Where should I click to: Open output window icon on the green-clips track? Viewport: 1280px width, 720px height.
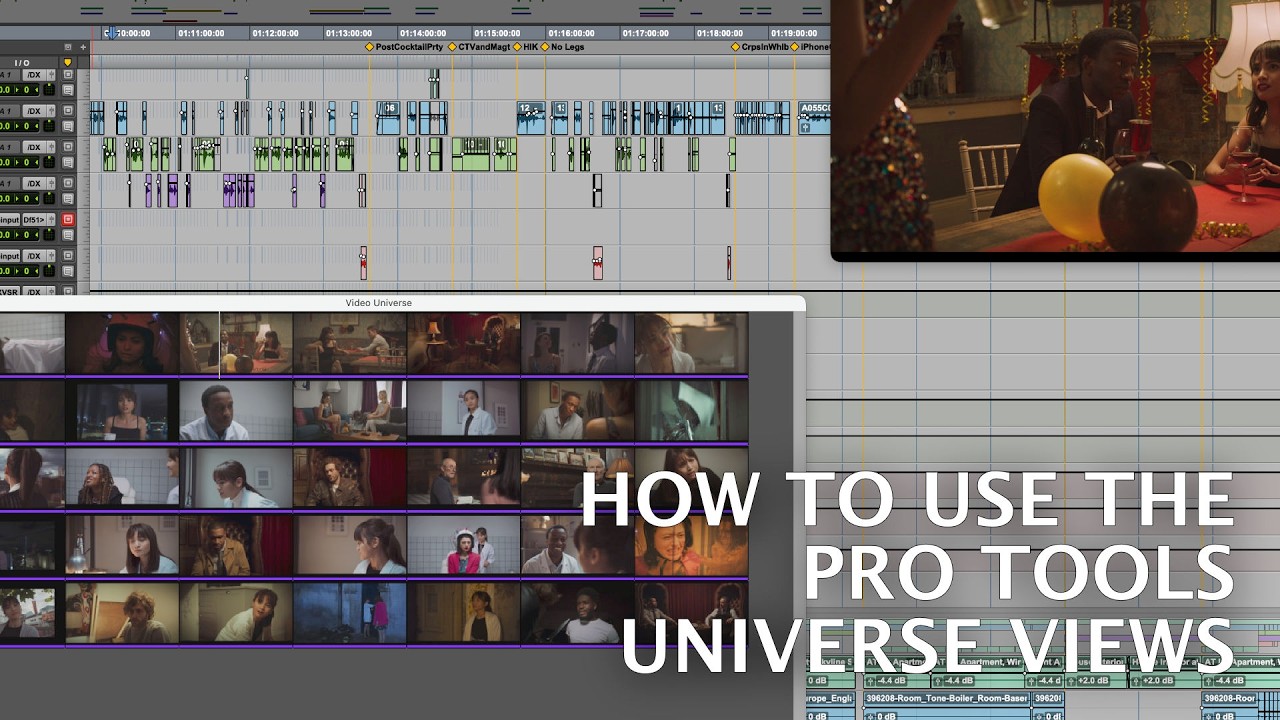pos(49,147)
